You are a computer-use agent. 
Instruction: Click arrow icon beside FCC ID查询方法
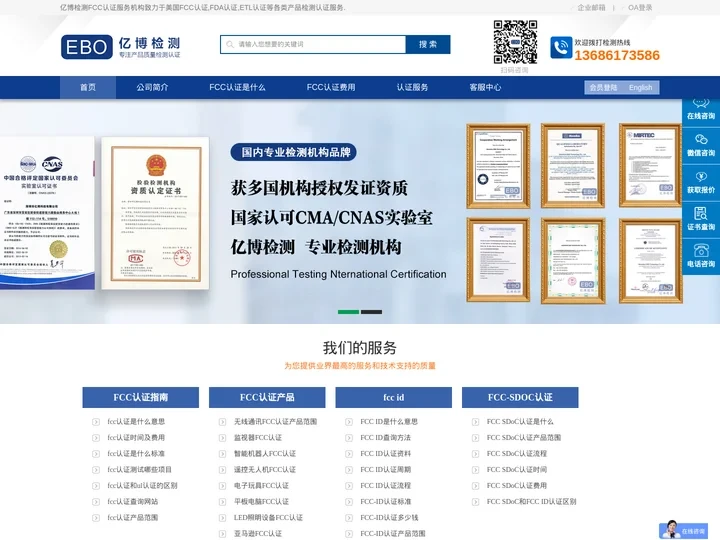[x=349, y=438]
